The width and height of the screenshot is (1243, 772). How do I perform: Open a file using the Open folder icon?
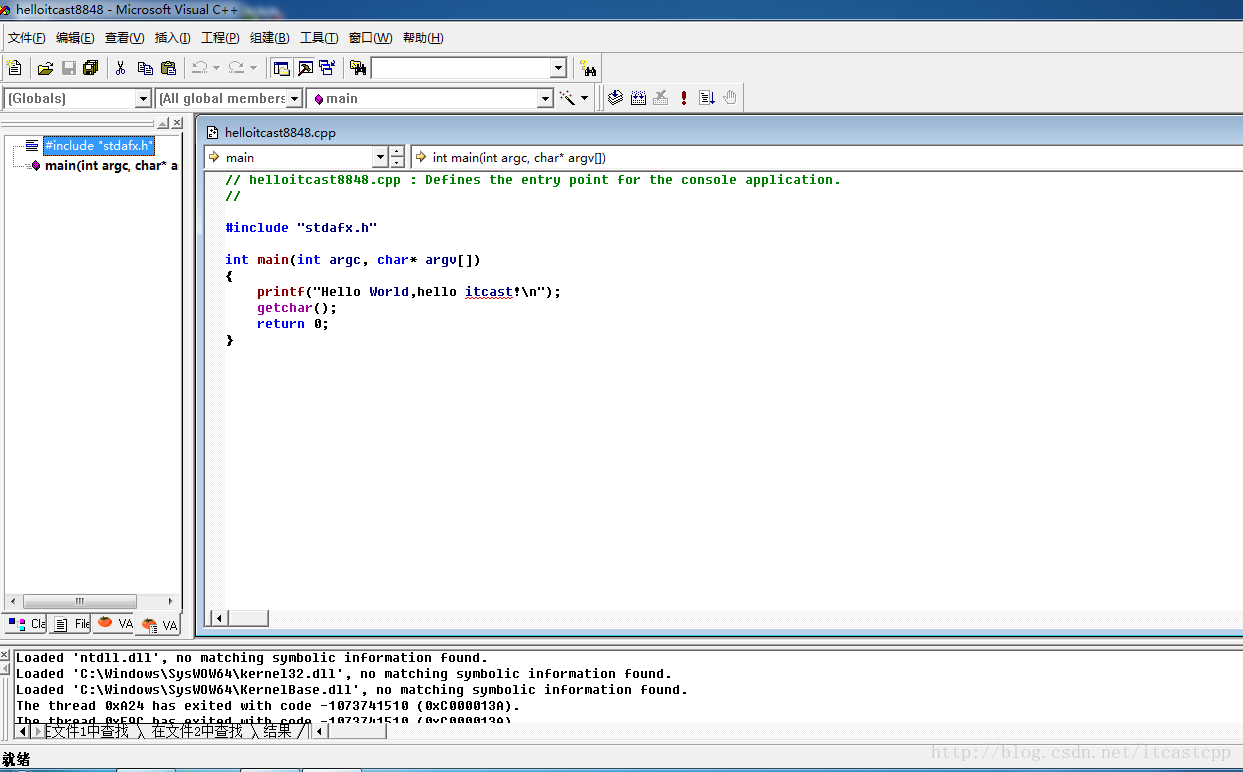(46, 67)
